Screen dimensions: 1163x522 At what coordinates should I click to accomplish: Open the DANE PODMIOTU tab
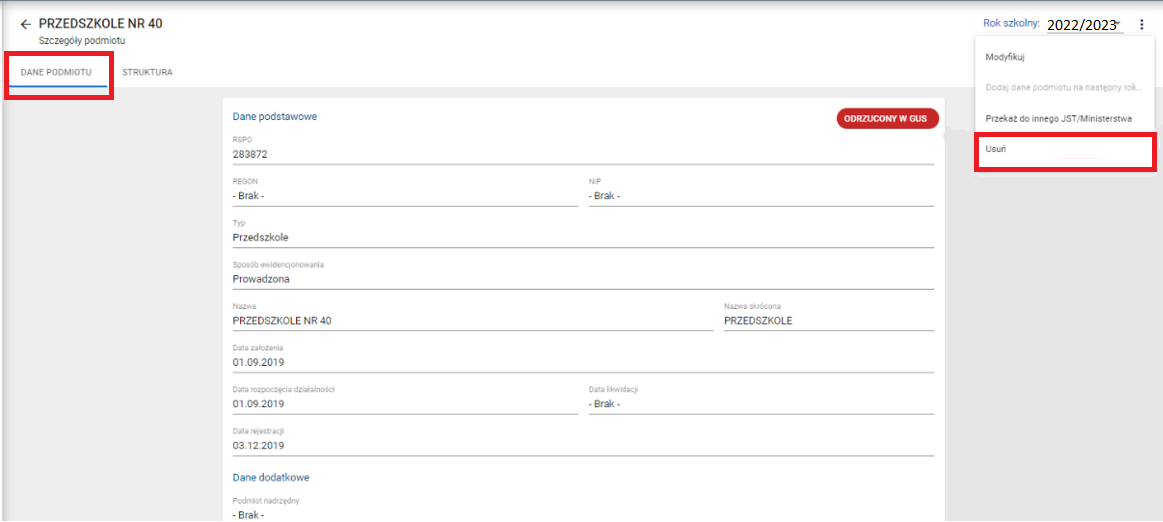pos(56,73)
